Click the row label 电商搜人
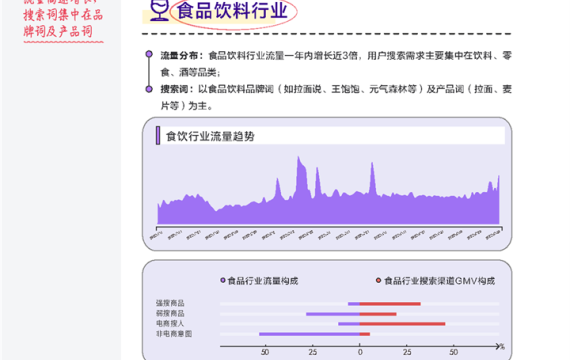 [x=170, y=323]
